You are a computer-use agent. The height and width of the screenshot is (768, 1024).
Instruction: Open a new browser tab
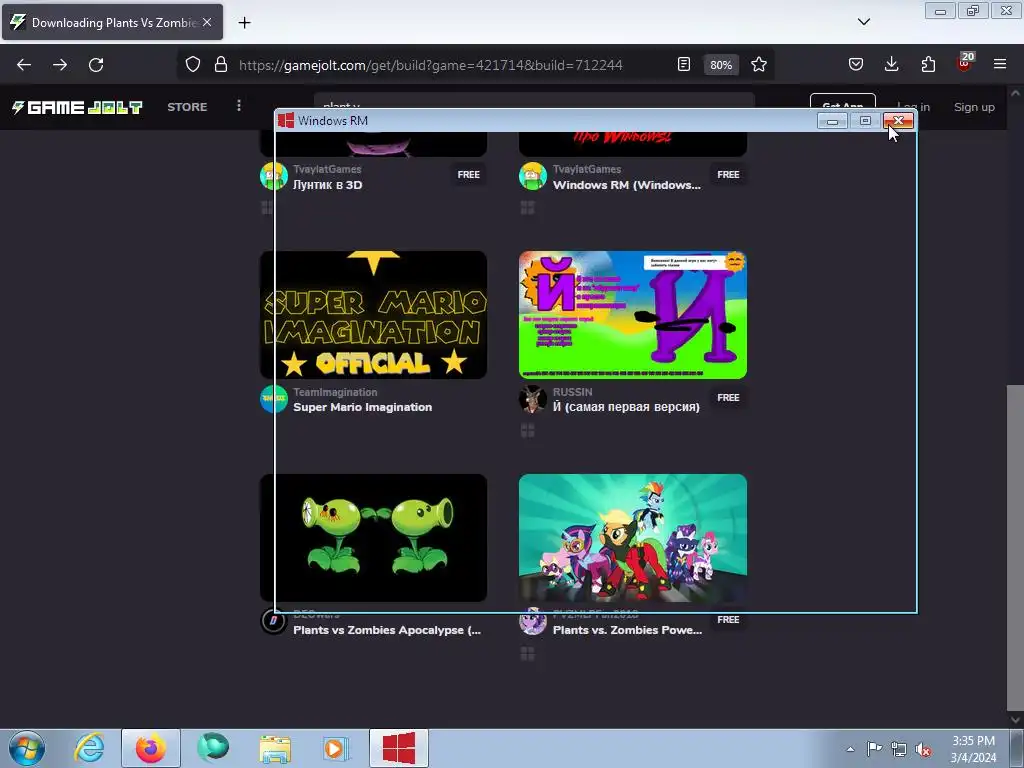[244, 23]
